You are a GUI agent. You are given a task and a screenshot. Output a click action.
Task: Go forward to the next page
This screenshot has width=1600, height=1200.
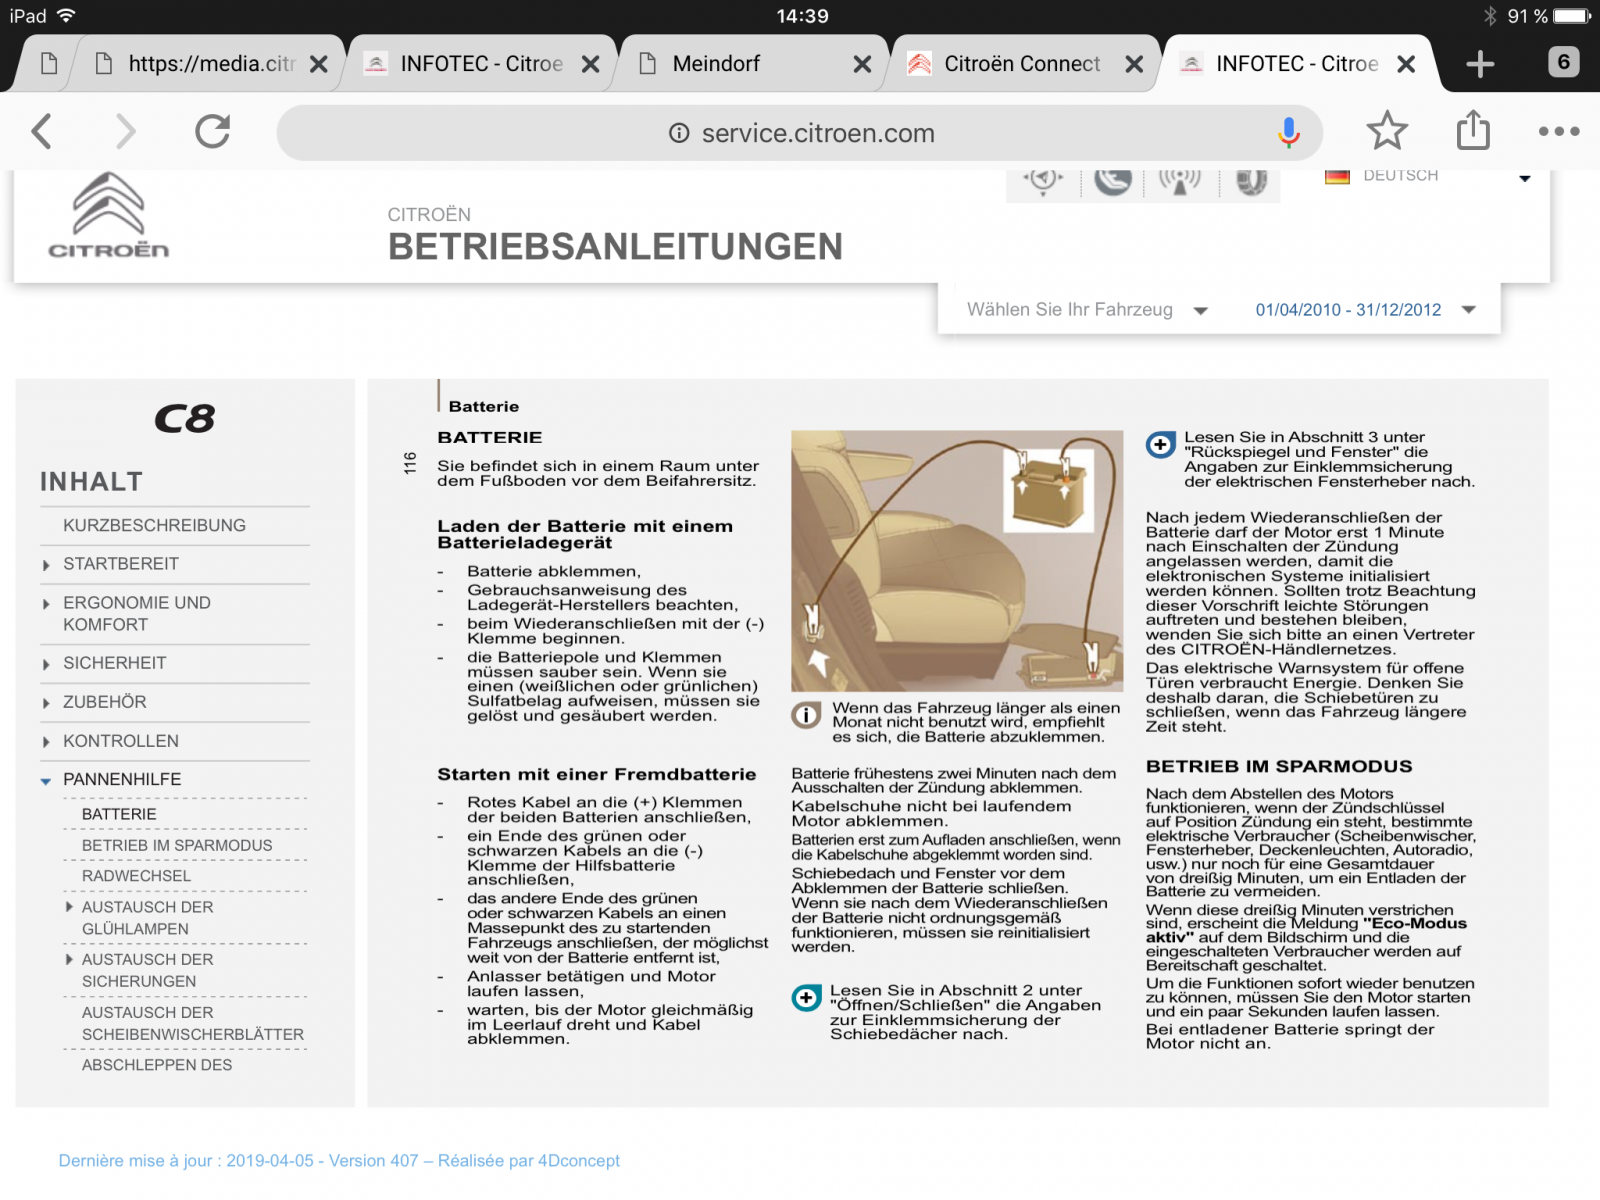pos(125,131)
